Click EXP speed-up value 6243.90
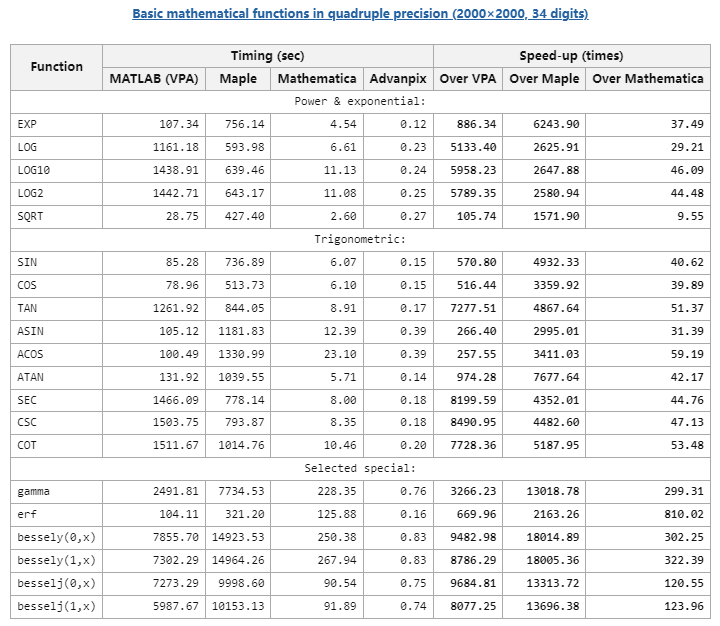Image resolution: width=720 pixels, height=626 pixels. (x=557, y=124)
